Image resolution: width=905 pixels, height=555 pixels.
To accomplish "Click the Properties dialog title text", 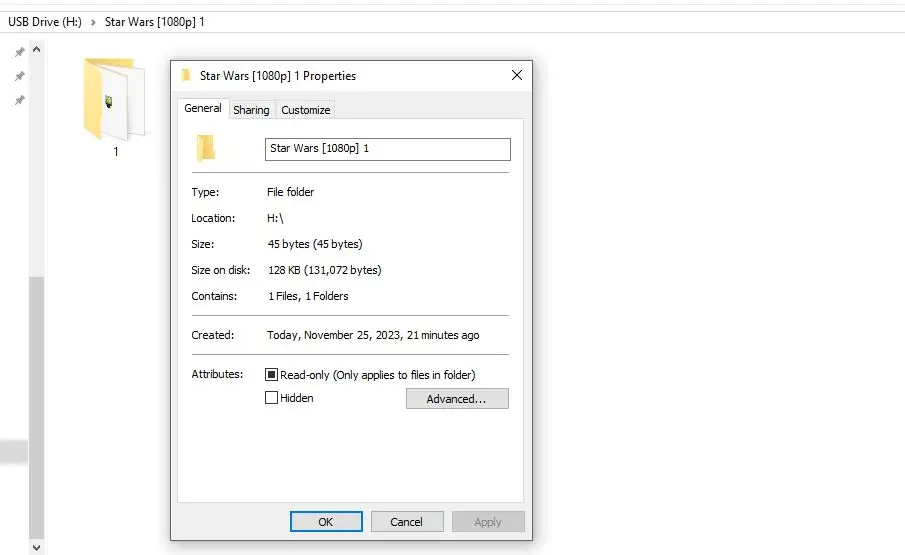I will tap(278, 76).
